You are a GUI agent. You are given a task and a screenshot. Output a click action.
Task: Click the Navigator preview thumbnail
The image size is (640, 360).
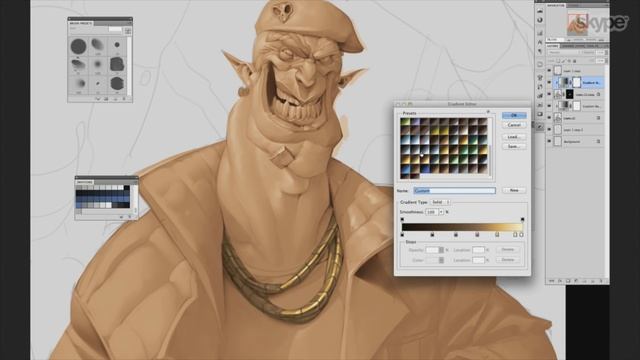click(578, 24)
